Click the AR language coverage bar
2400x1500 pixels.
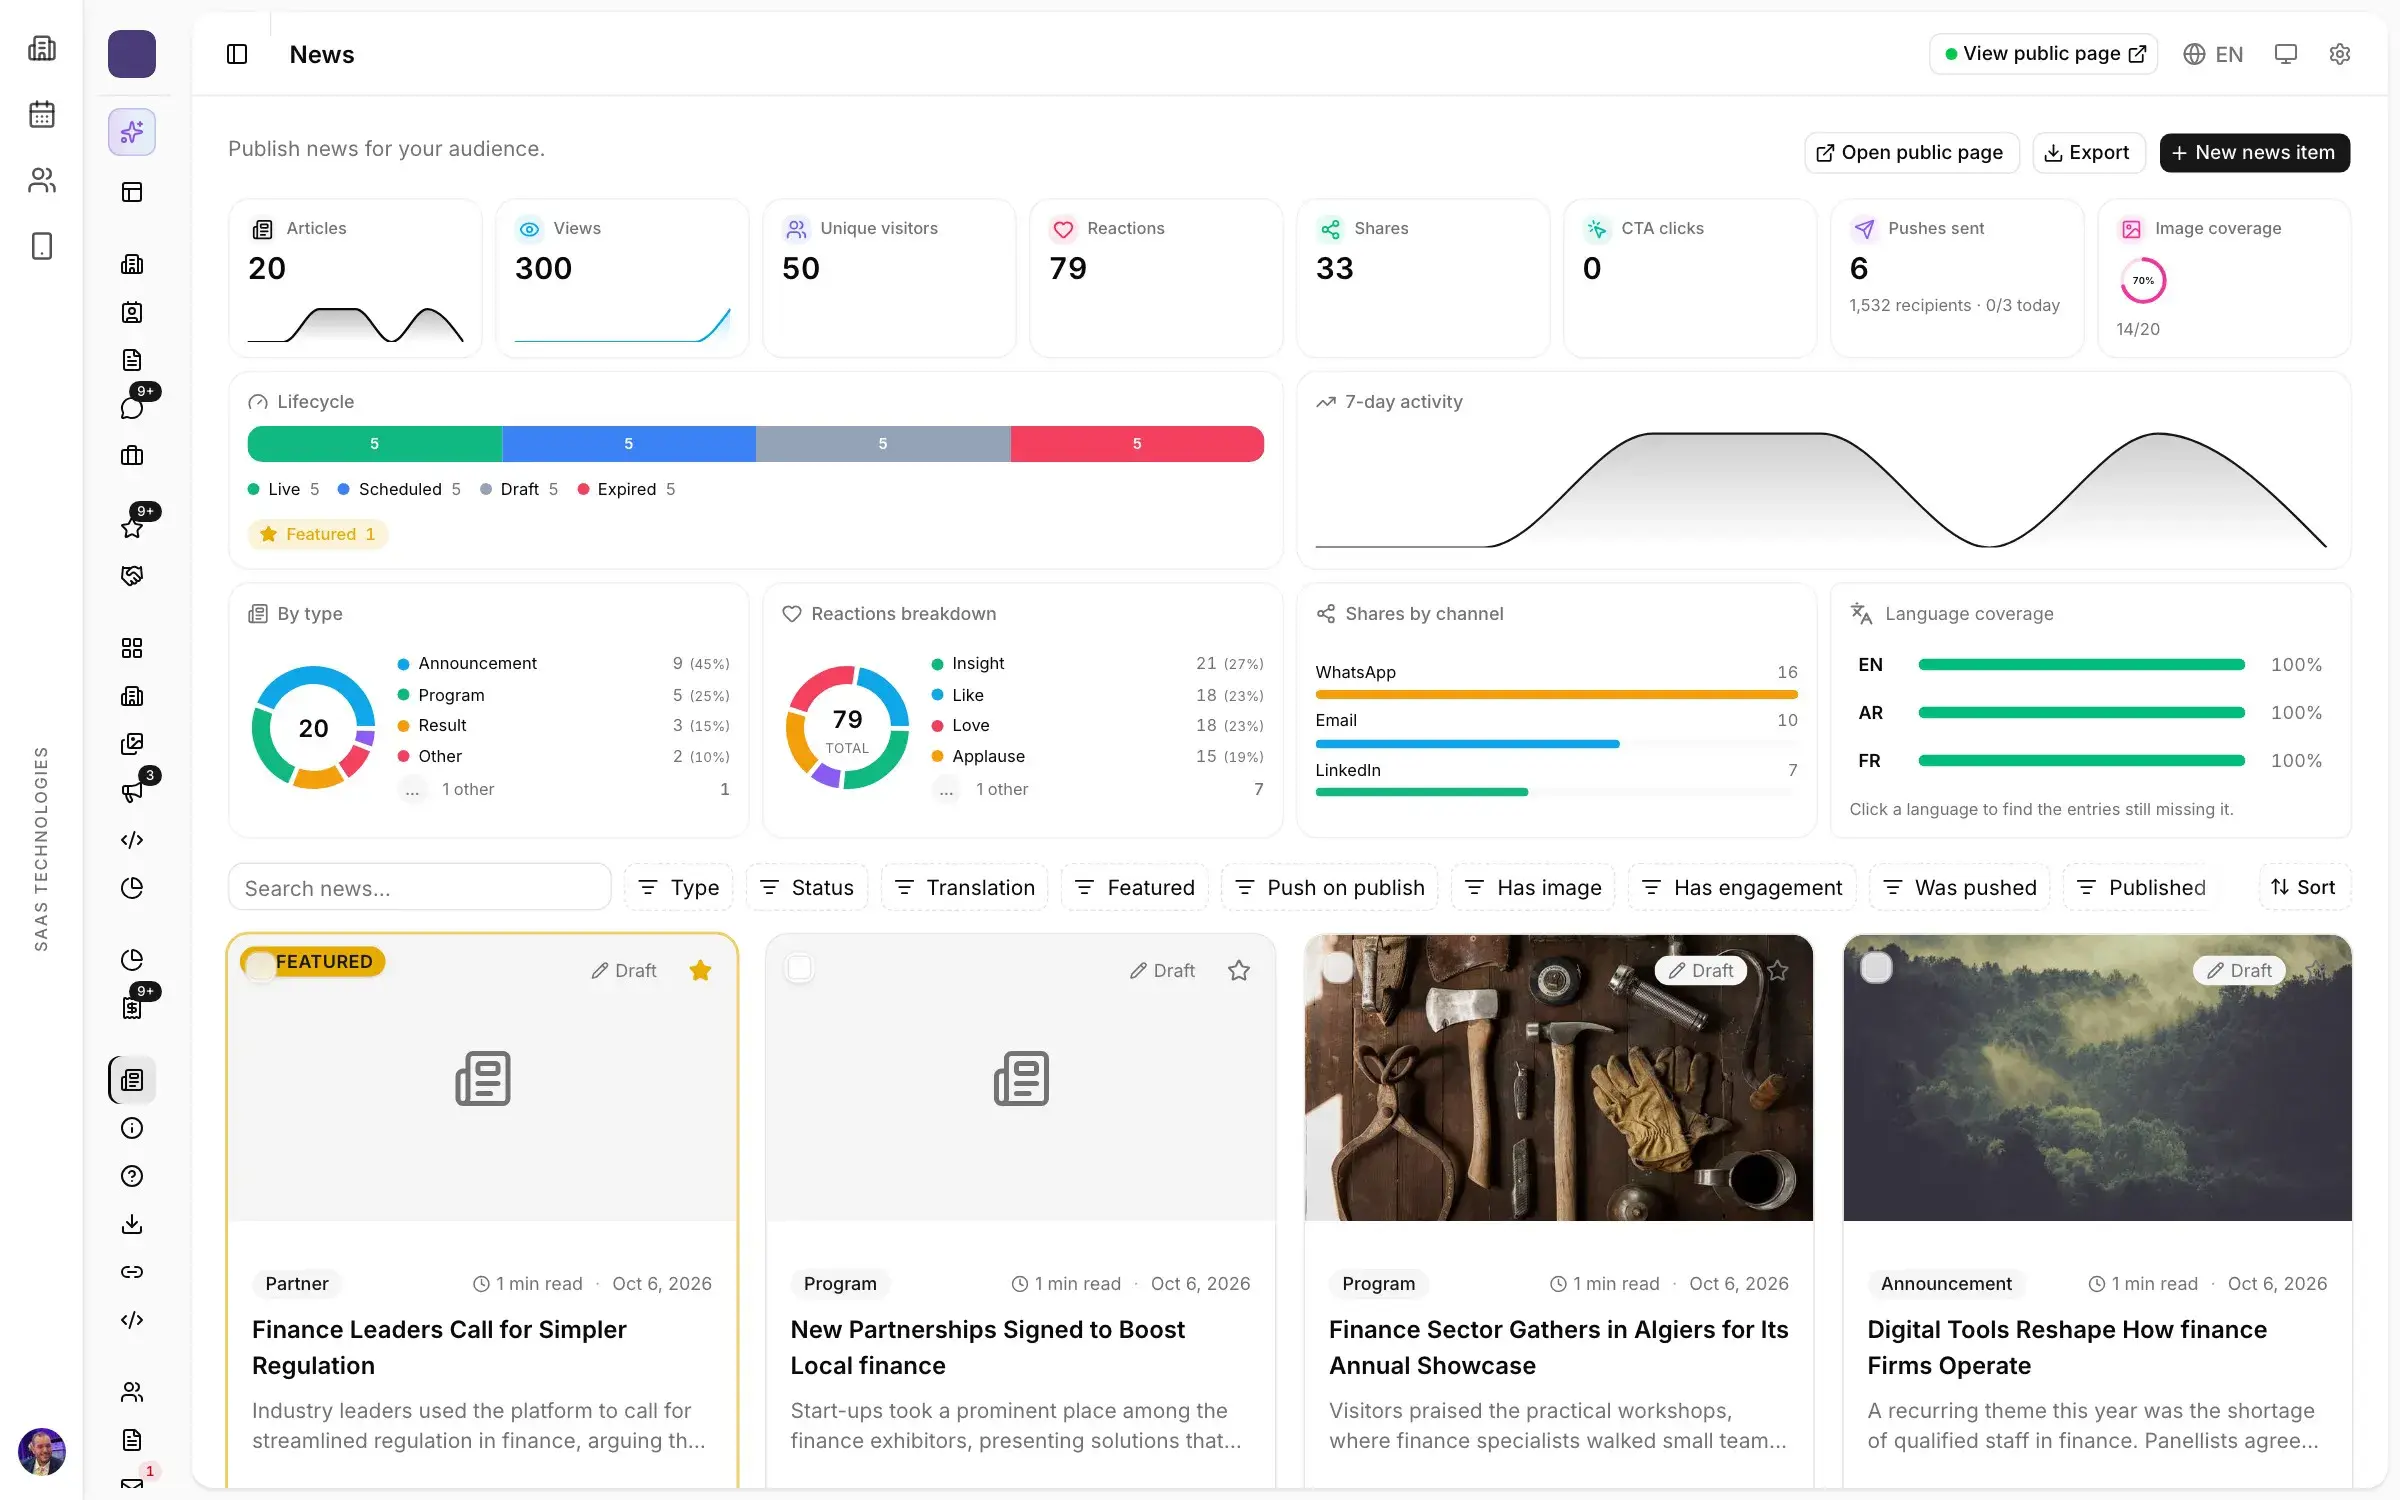2081,712
